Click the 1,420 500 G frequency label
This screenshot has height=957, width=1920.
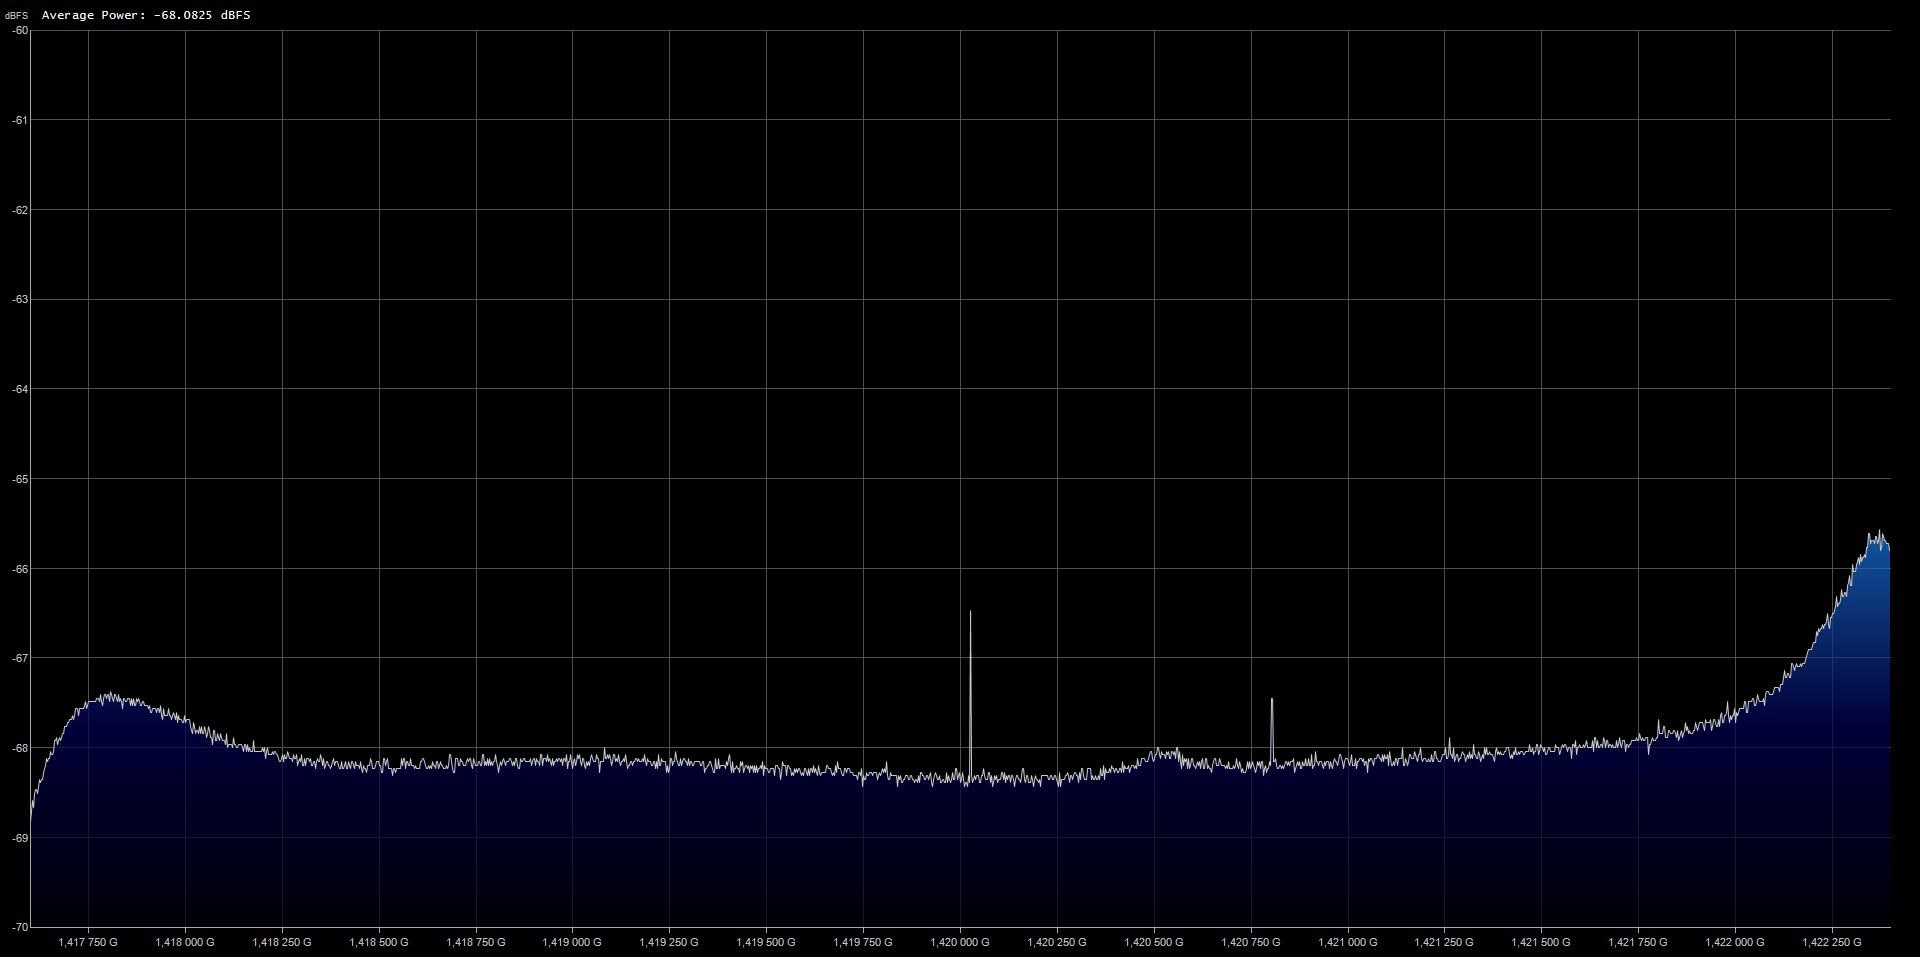[1154, 942]
